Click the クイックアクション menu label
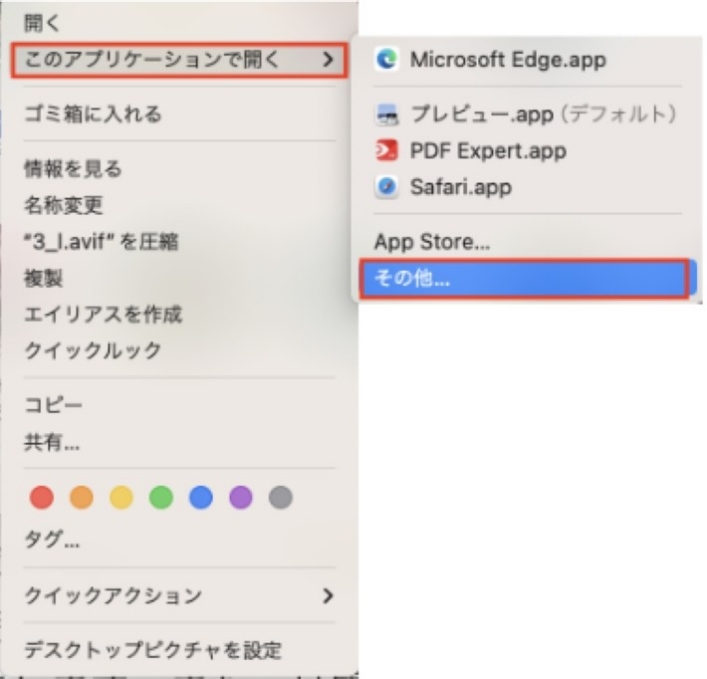Viewport: 707px width, 679px height. (113, 596)
